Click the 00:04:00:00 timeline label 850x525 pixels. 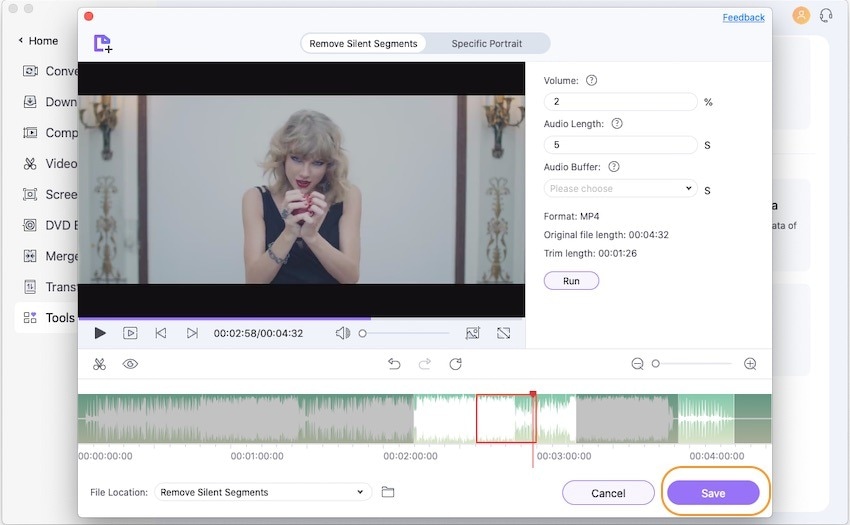pos(717,456)
